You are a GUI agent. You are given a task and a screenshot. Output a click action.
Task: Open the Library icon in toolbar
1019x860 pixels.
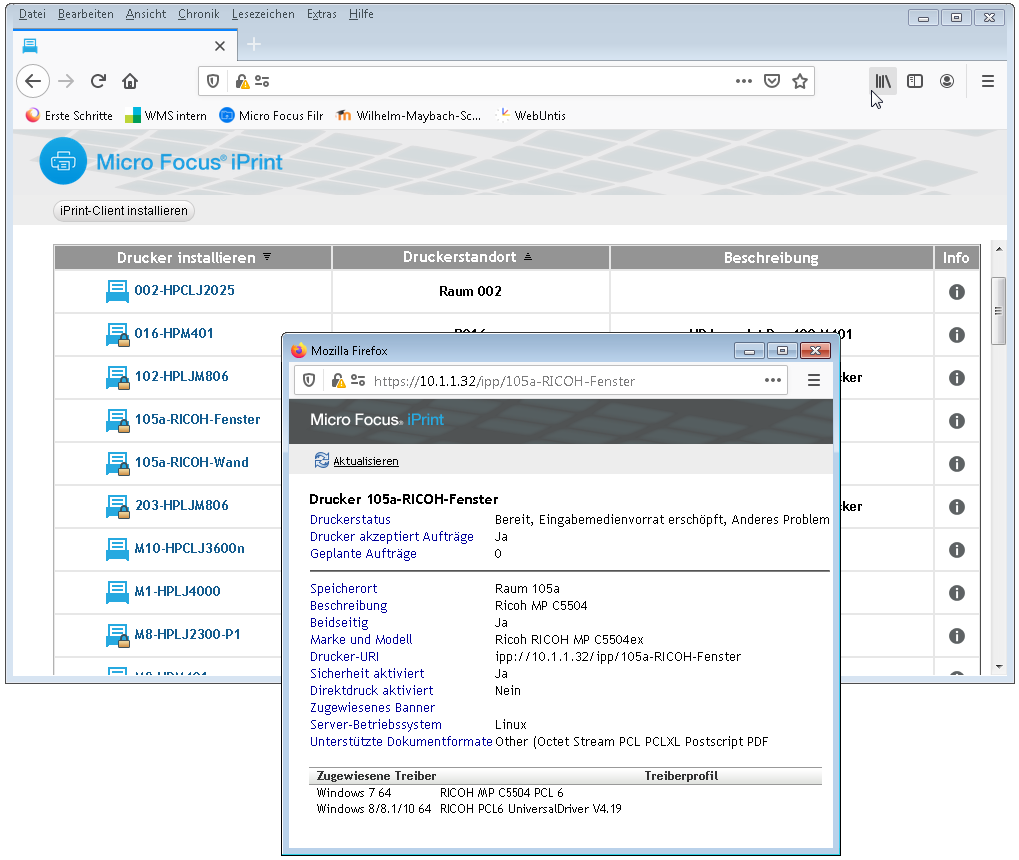883,81
